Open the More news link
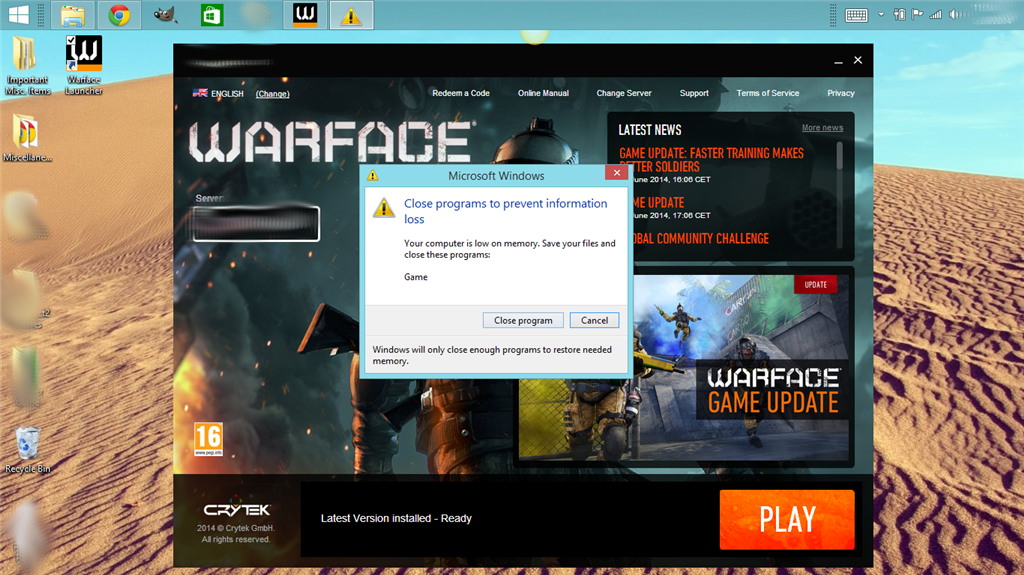 tap(822, 128)
